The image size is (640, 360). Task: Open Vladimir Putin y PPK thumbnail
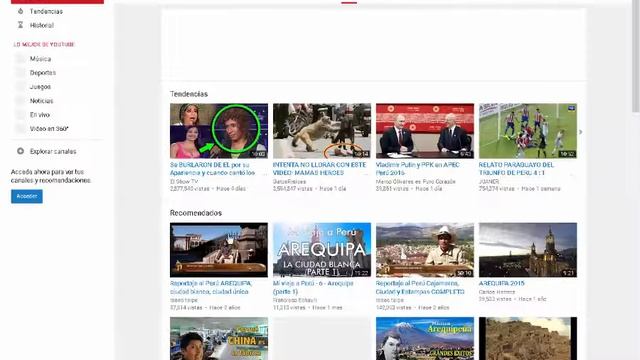tap(425, 131)
